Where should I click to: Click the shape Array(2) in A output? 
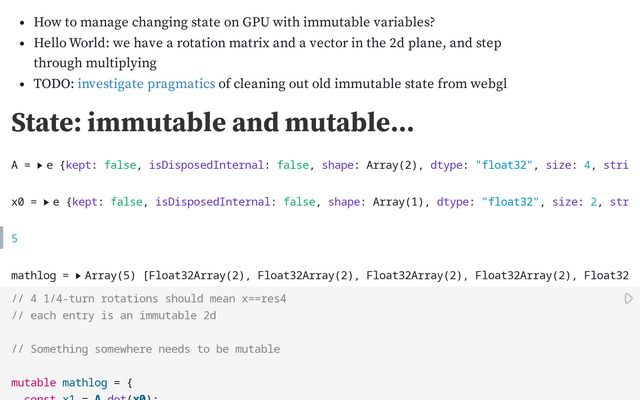(x=391, y=165)
